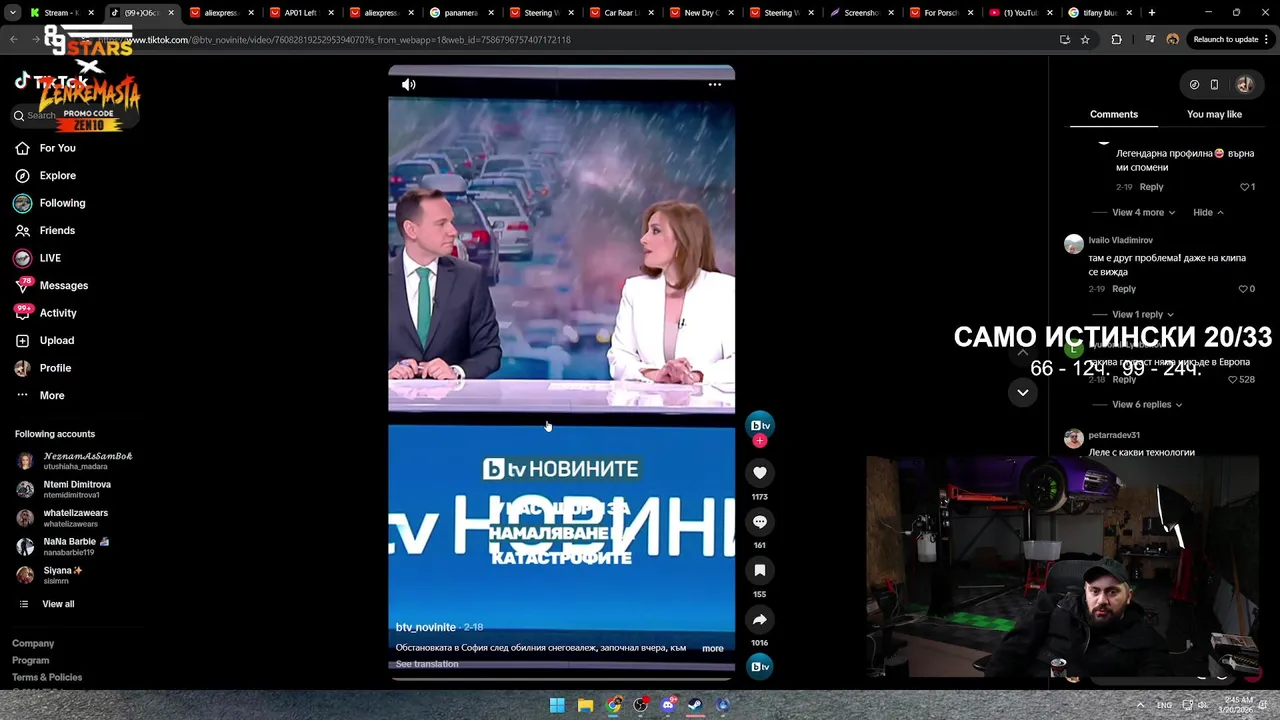Expand View 1 reply

click(1143, 315)
